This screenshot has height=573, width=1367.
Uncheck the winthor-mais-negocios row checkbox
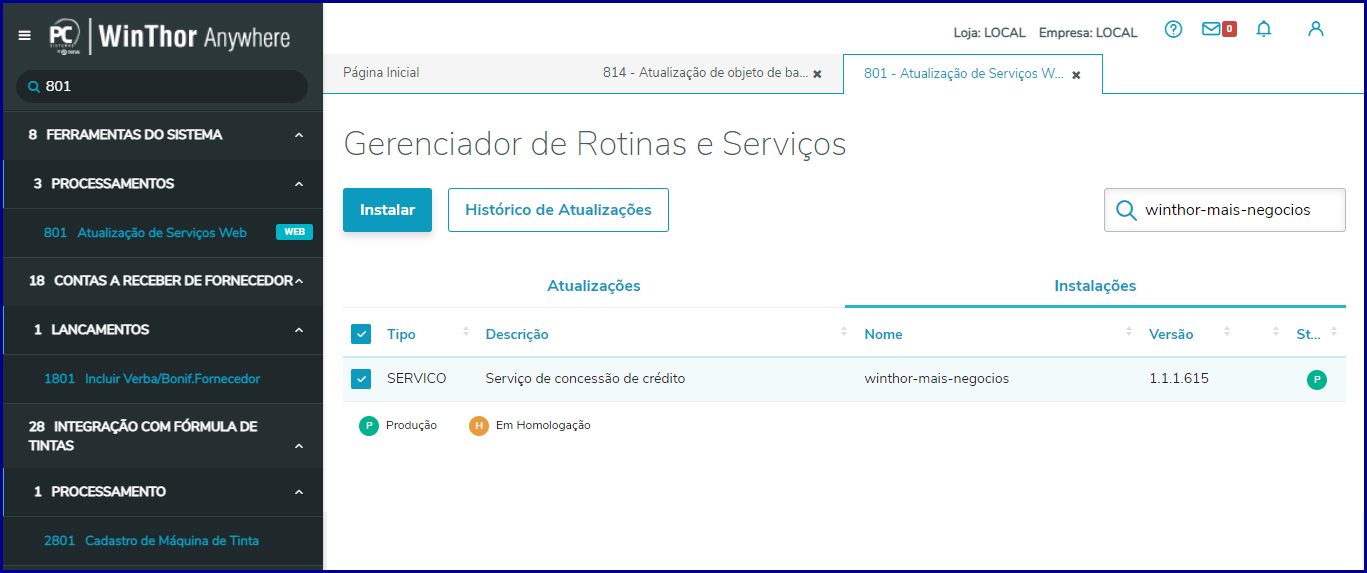(x=361, y=379)
